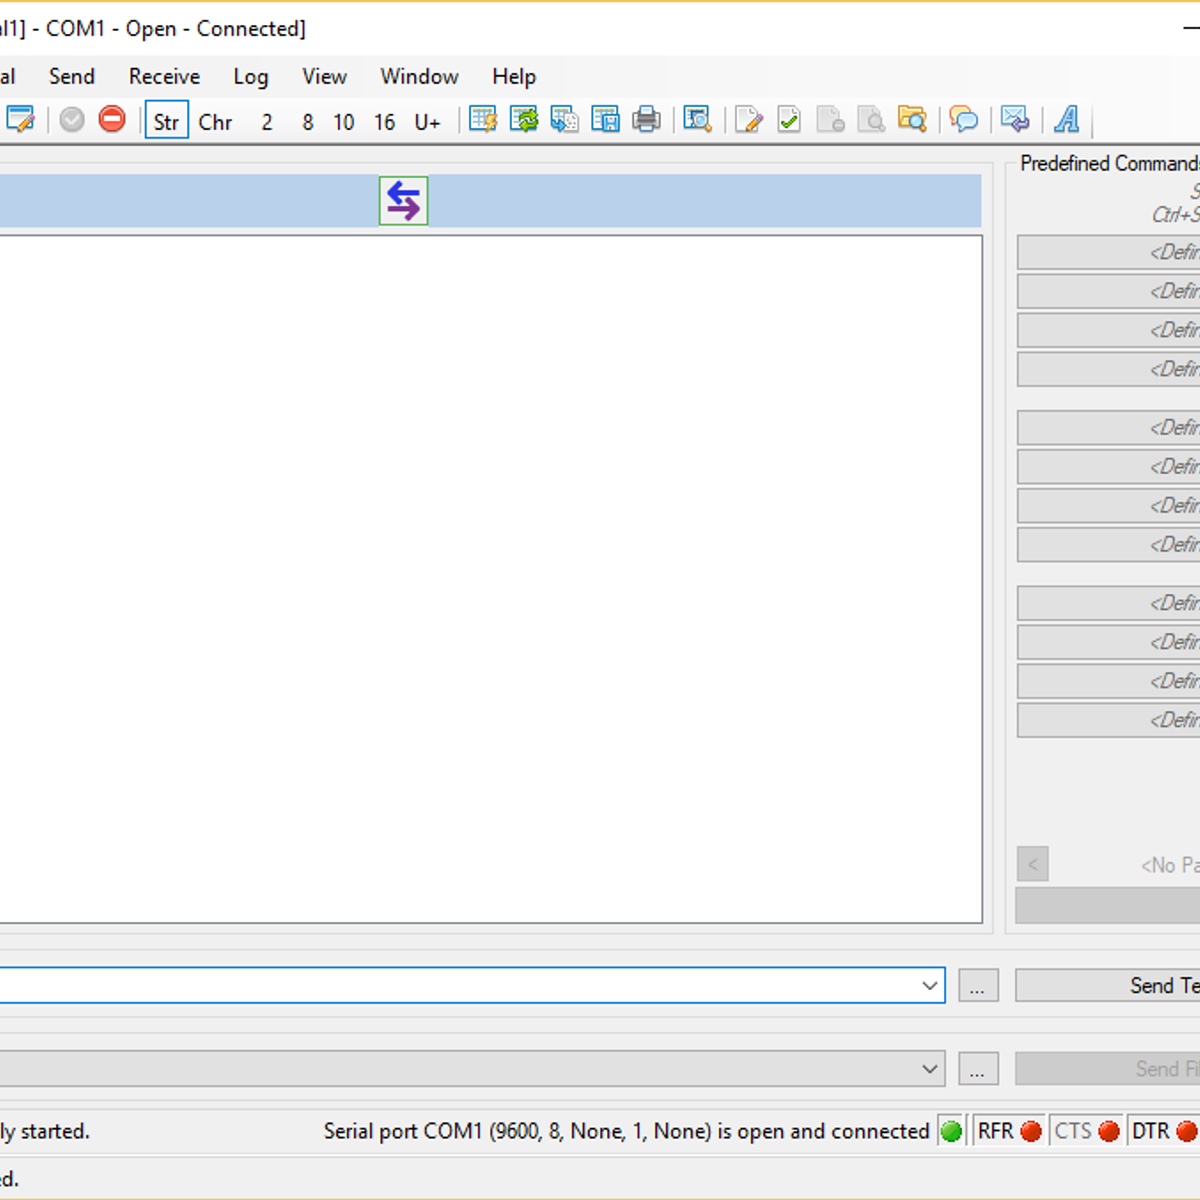Click the browse button beside send text field
This screenshot has height=1200, width=1200.
click(977, 986)
